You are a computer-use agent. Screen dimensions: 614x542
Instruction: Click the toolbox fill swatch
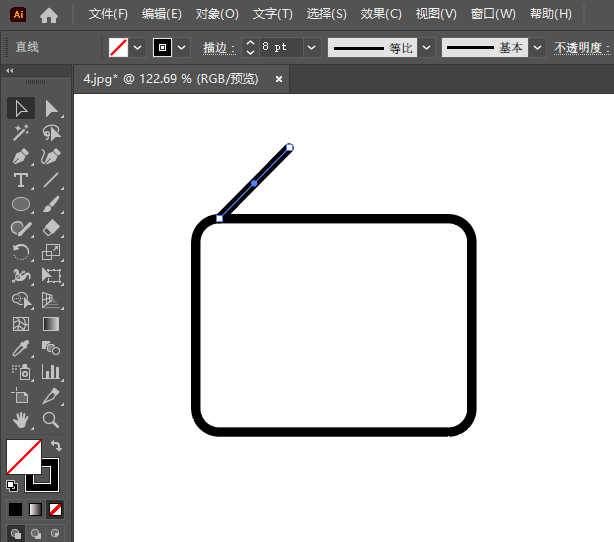pyautogui.click(x=23, y=457)
